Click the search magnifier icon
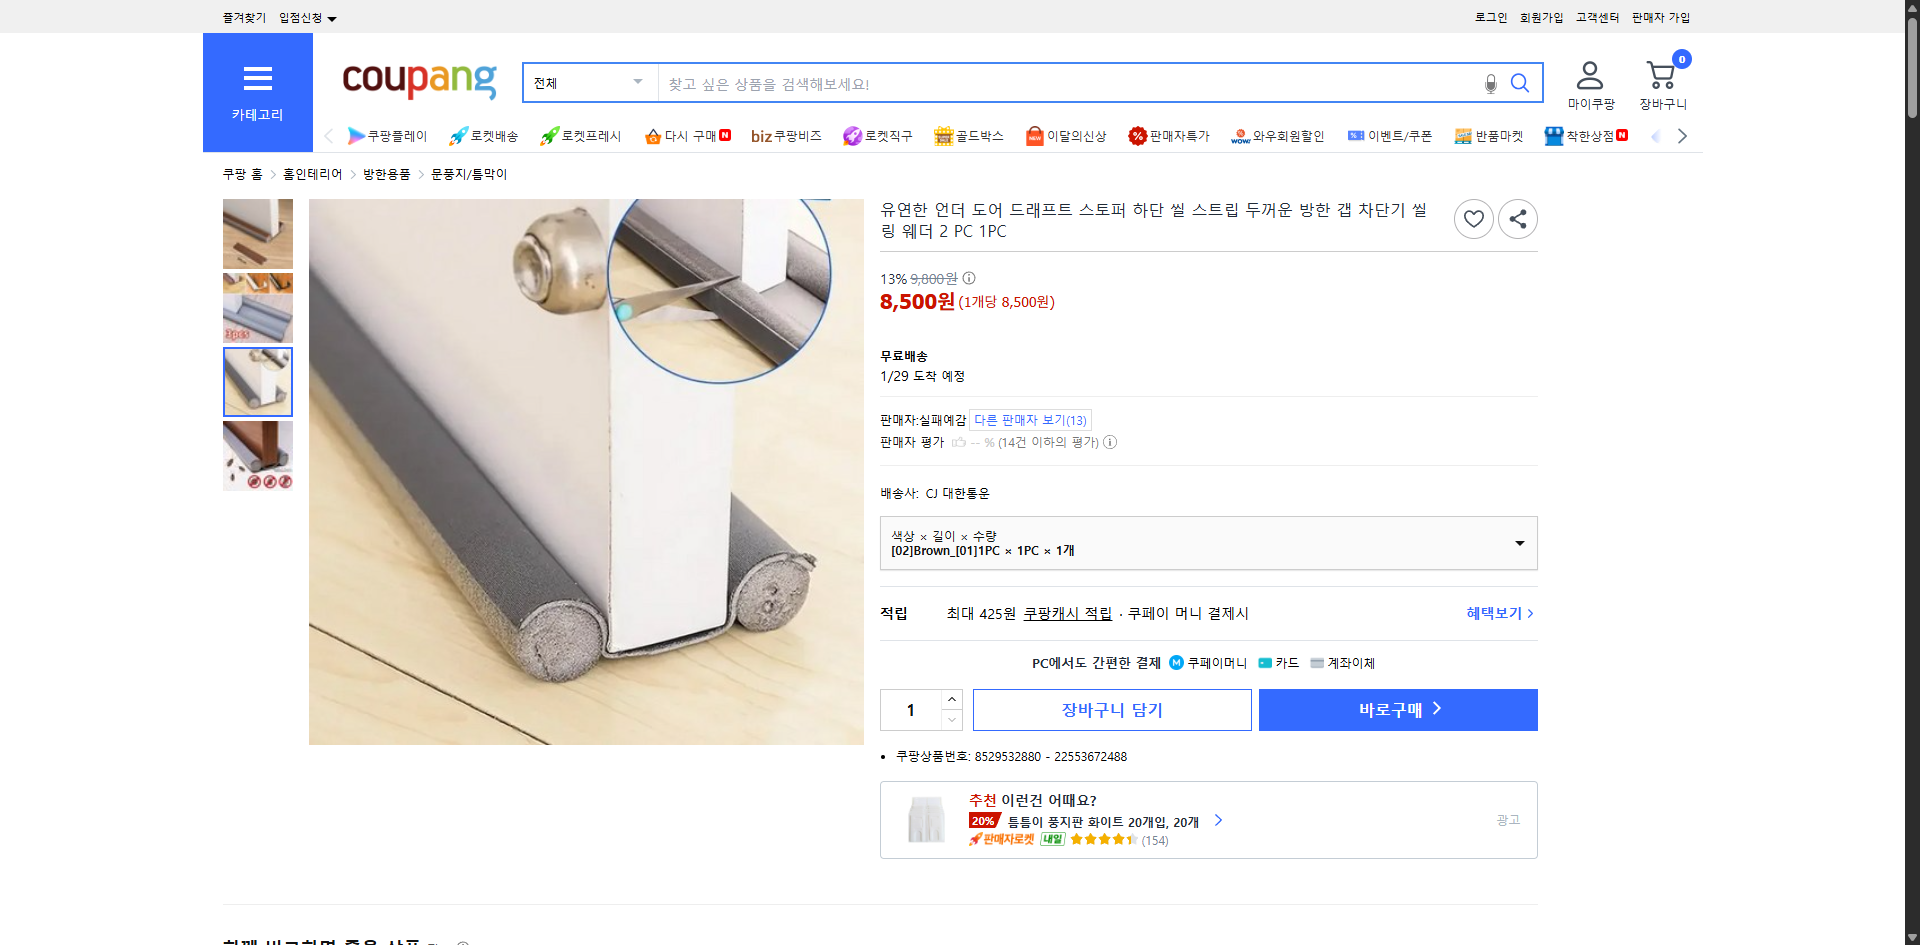1920x945 pixels. point(1520,83)
